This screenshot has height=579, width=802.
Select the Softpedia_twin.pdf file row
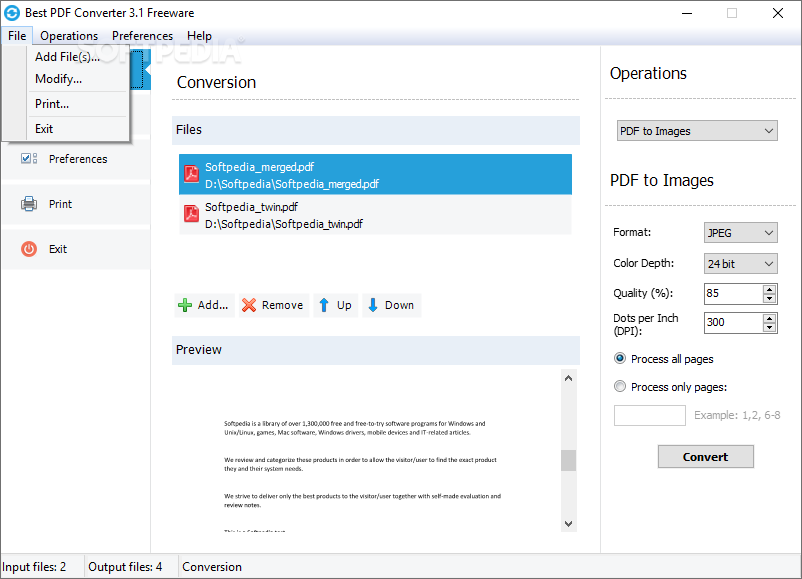[x=375, y=215]
